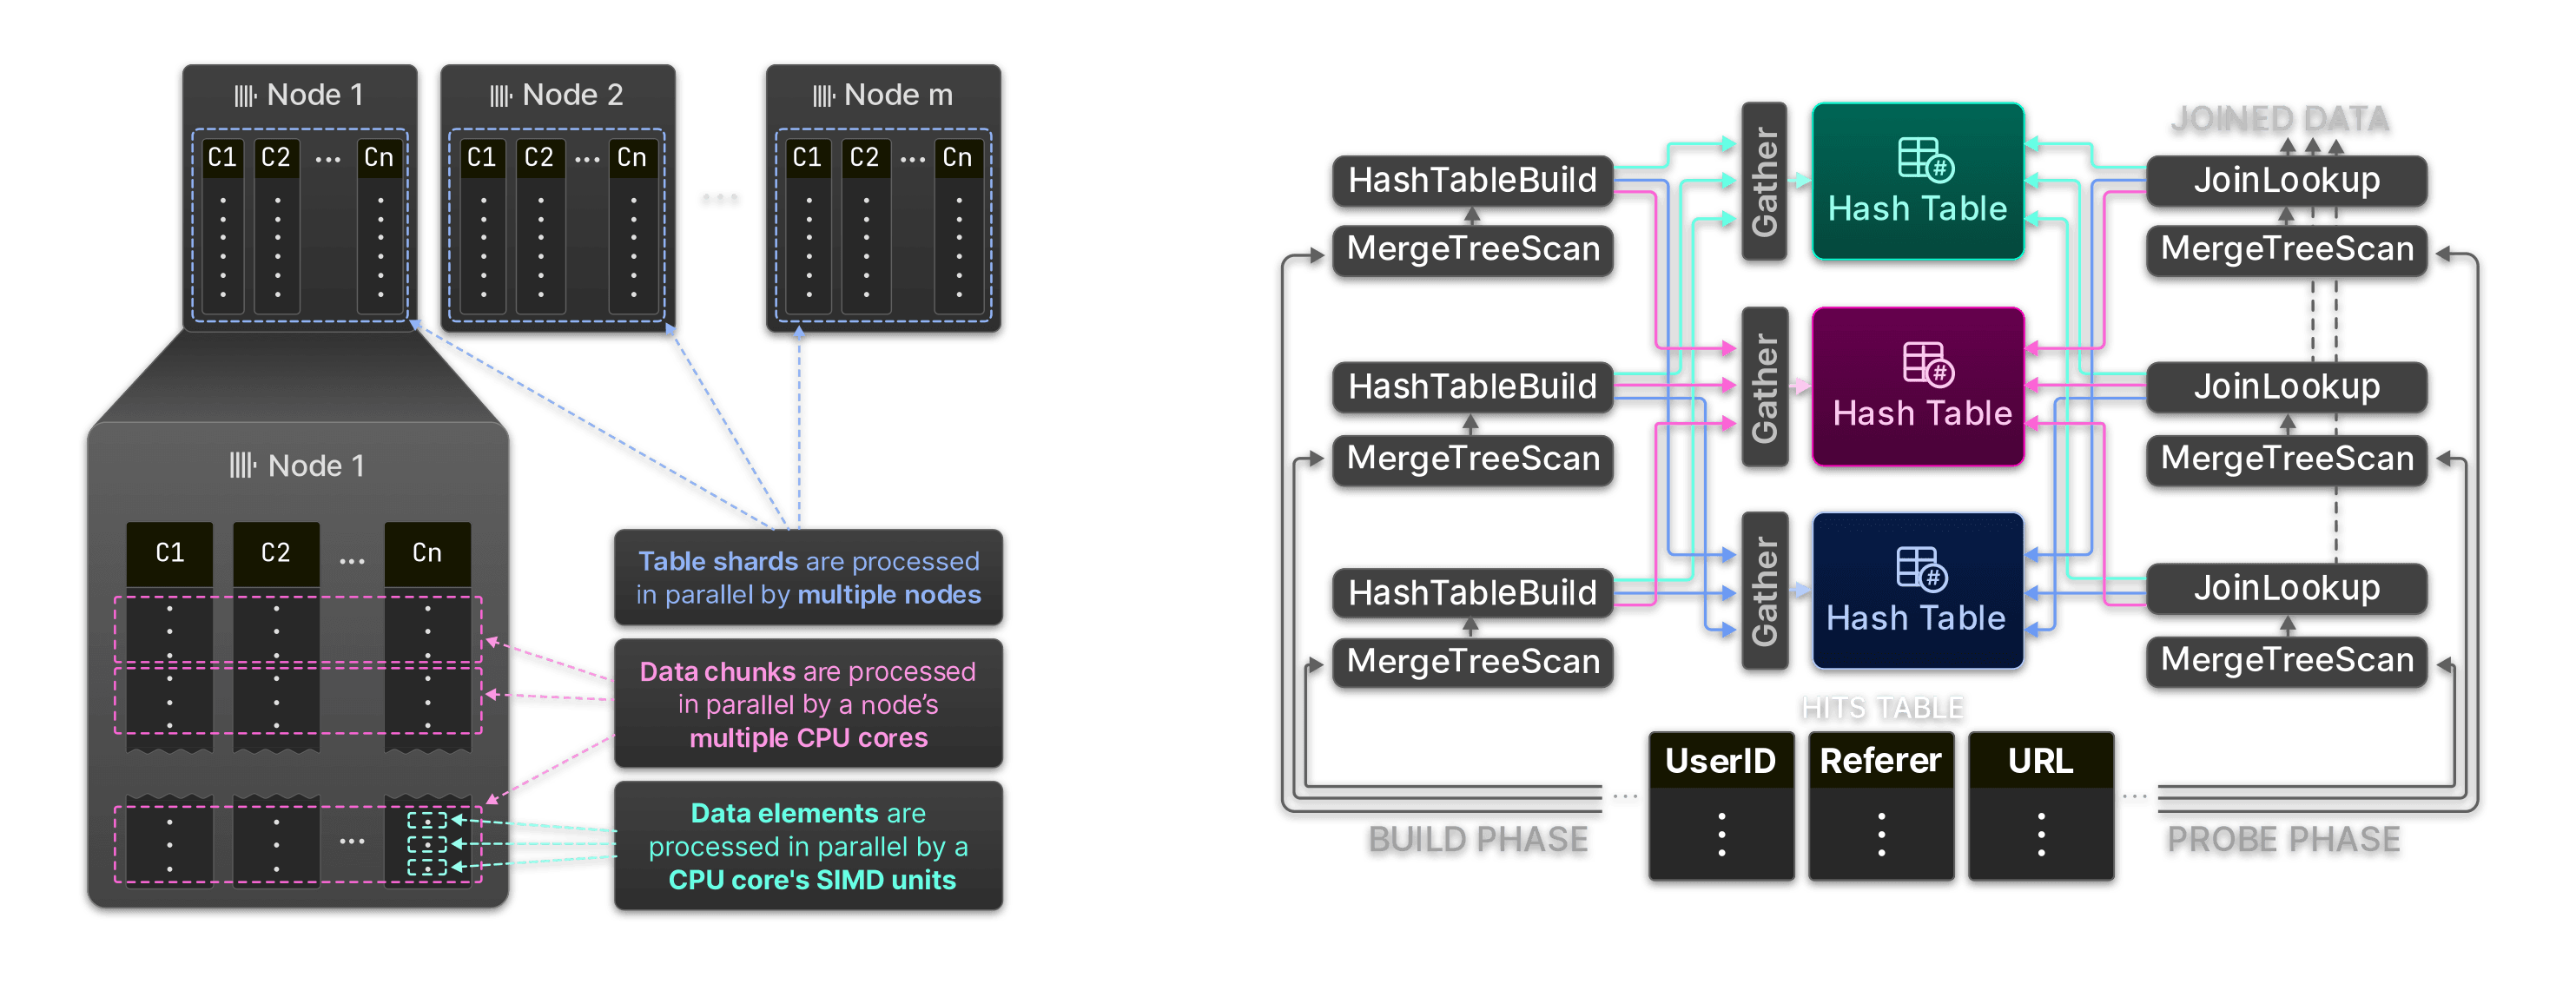Click the URL column header
Viewport: 2576px width, 984px height.
pyautogui.click(x=2041, y=761)
